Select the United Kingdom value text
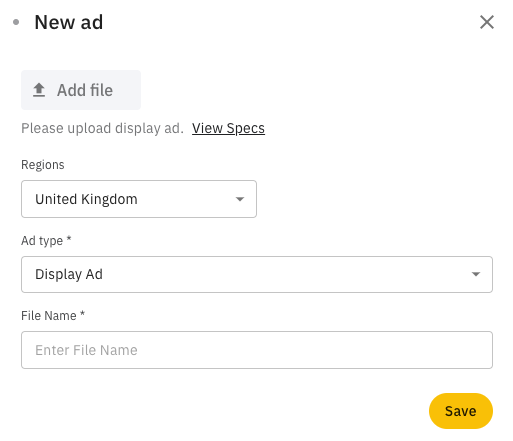The width and height of the screenshot is (513, 441). point(86,199)
